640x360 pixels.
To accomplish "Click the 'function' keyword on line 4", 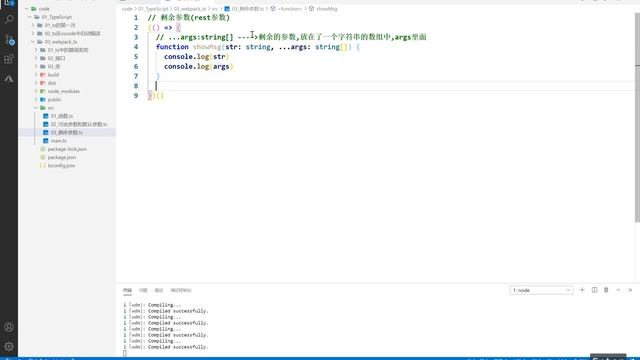I will [172, 47].
